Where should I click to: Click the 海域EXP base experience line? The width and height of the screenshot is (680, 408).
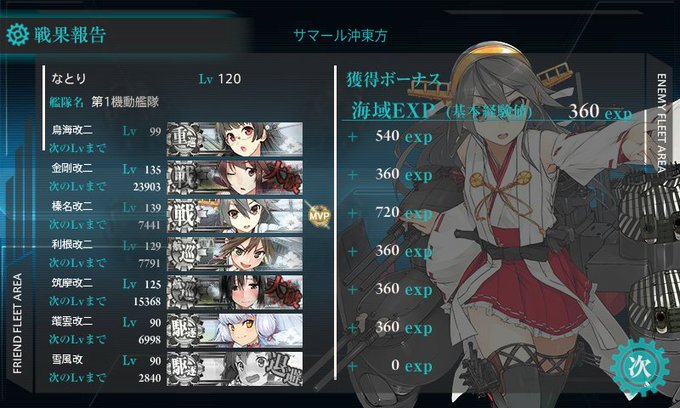491,111
